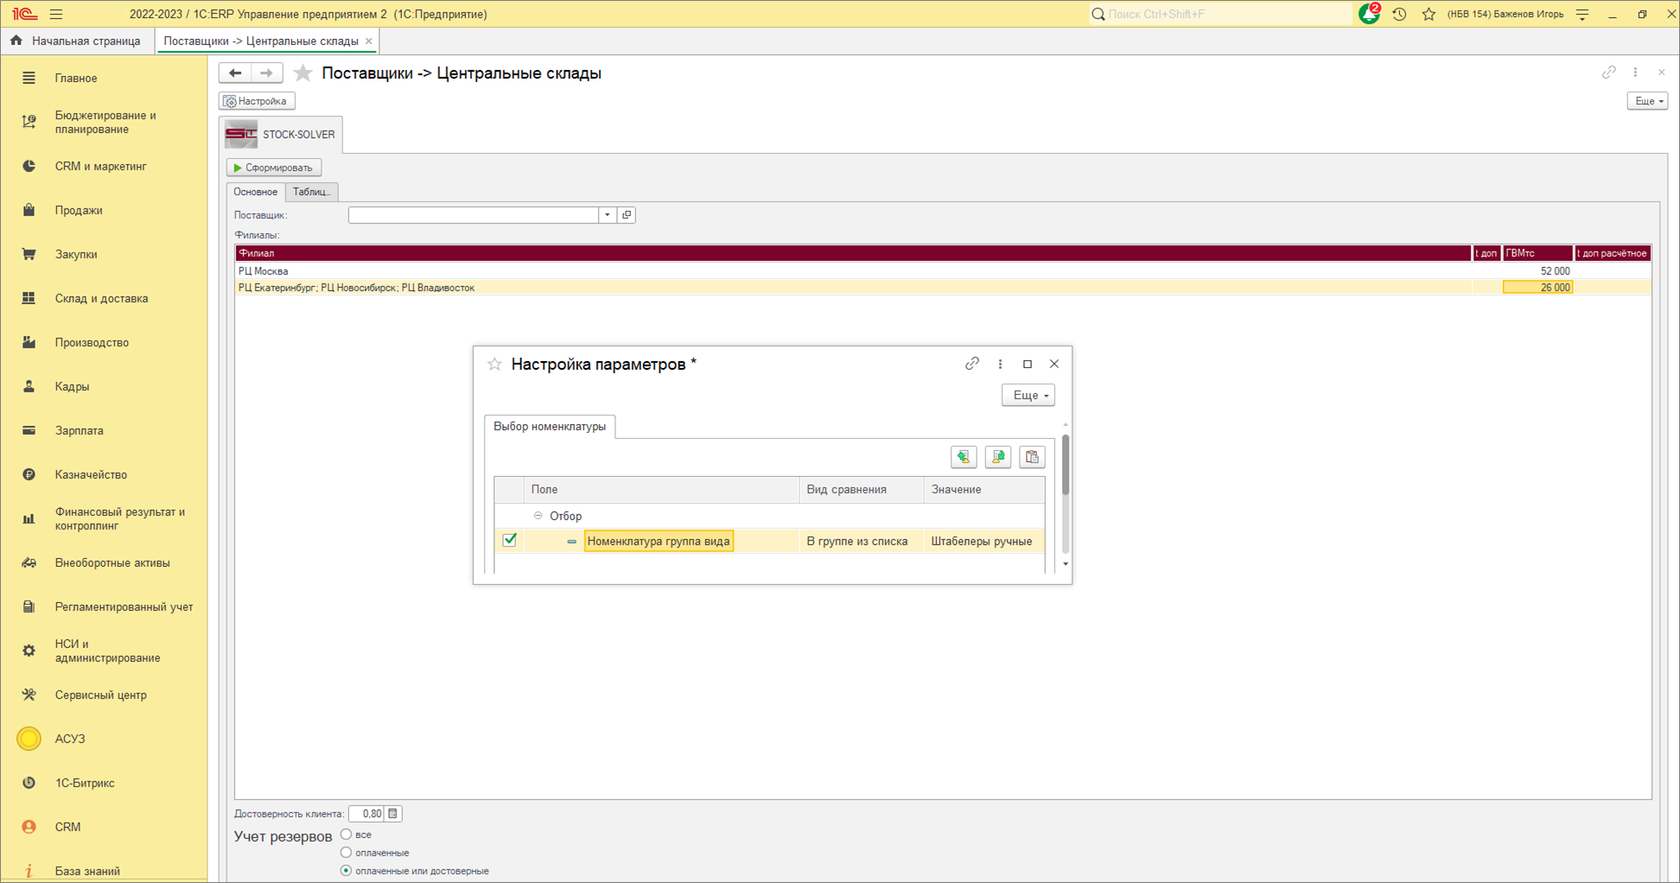1680x883 pixels.
Task: Click the Настройка button
Action: pyautogui.click(x=257, y=101)
